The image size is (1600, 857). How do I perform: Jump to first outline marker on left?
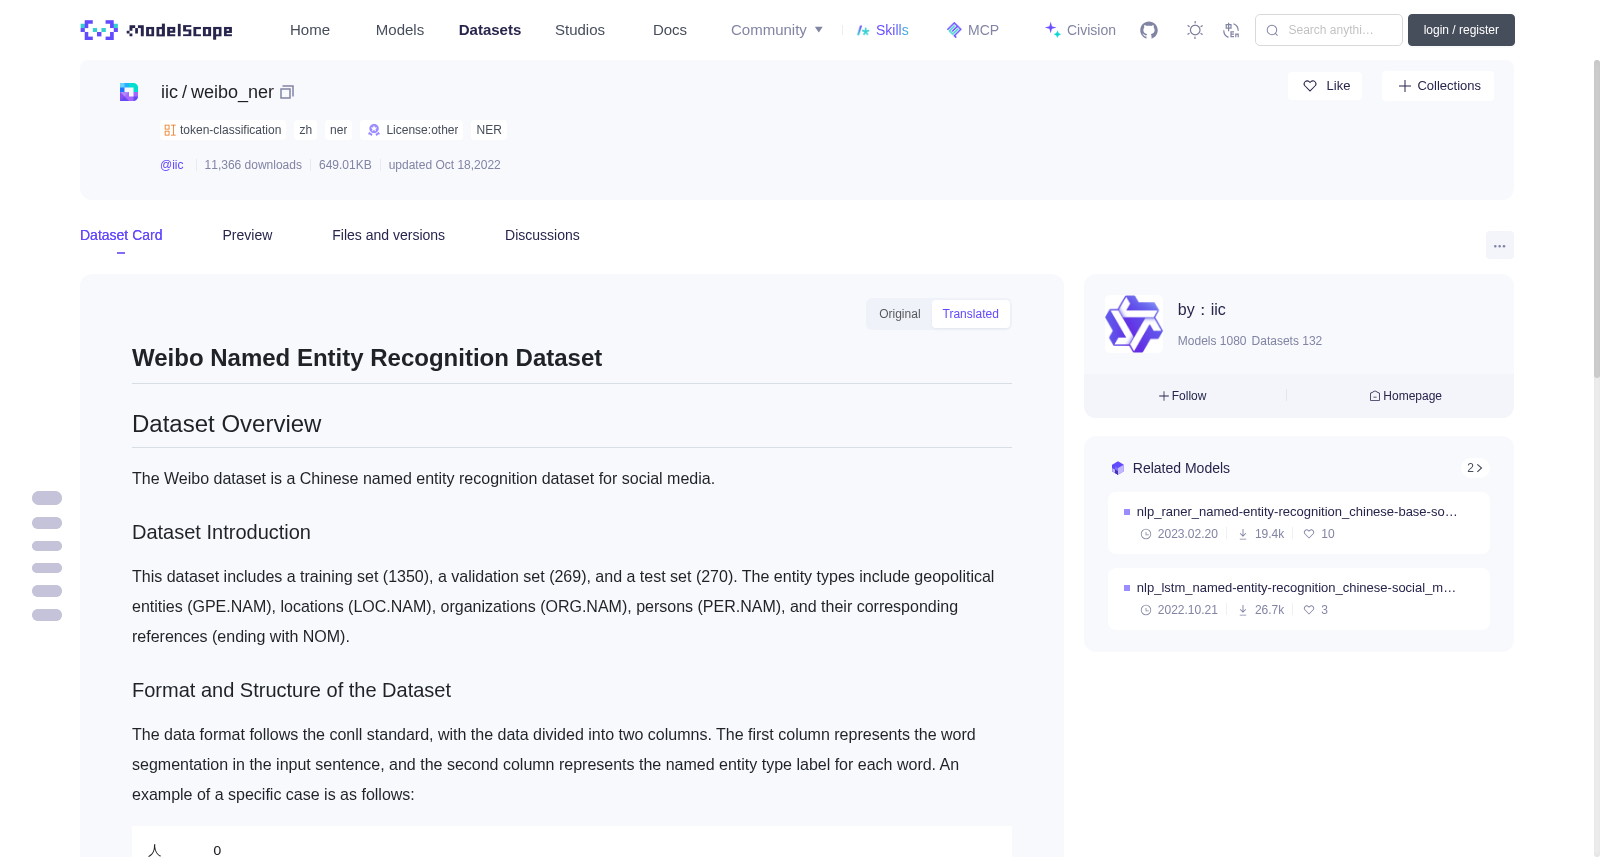tap(47, 498)
